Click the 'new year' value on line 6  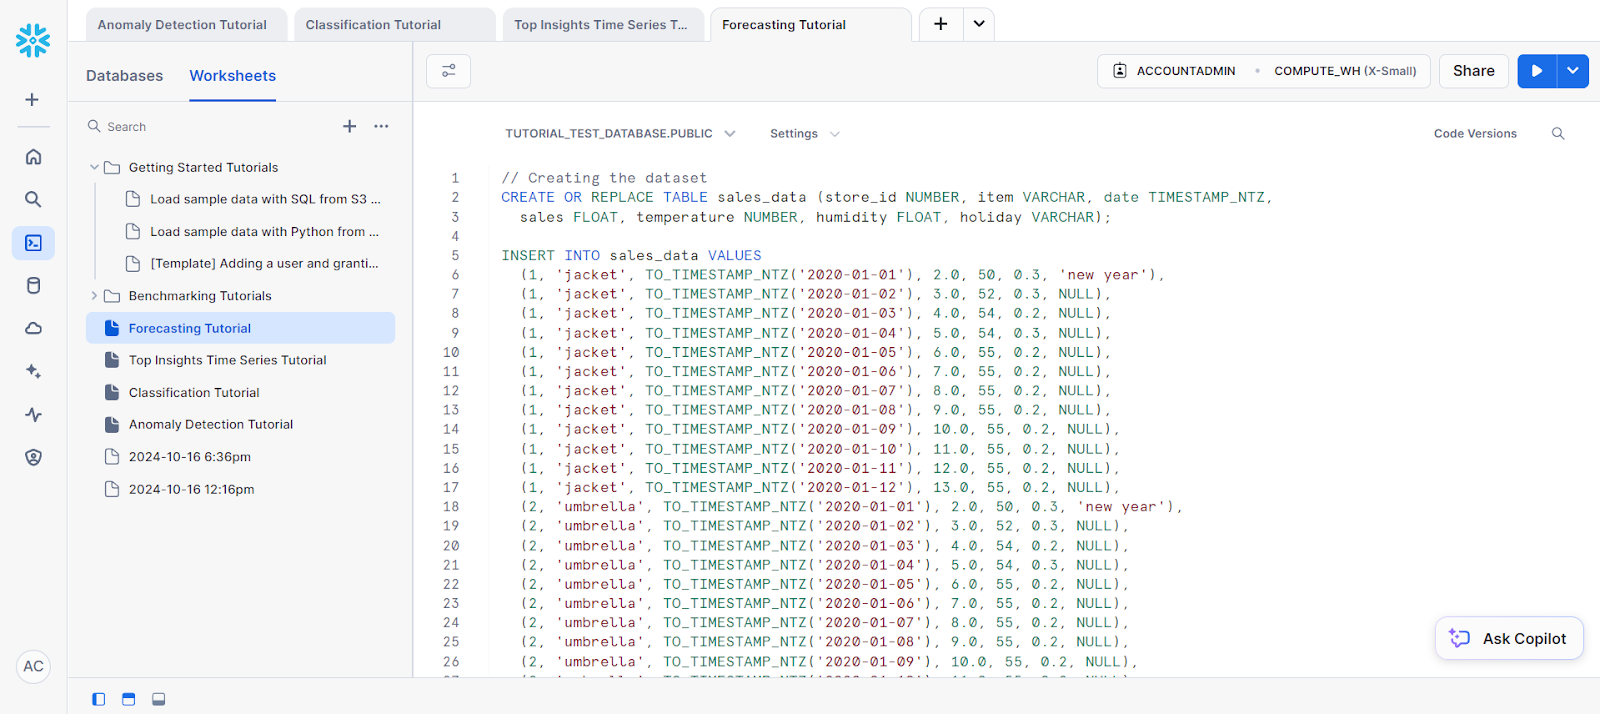1103,275
